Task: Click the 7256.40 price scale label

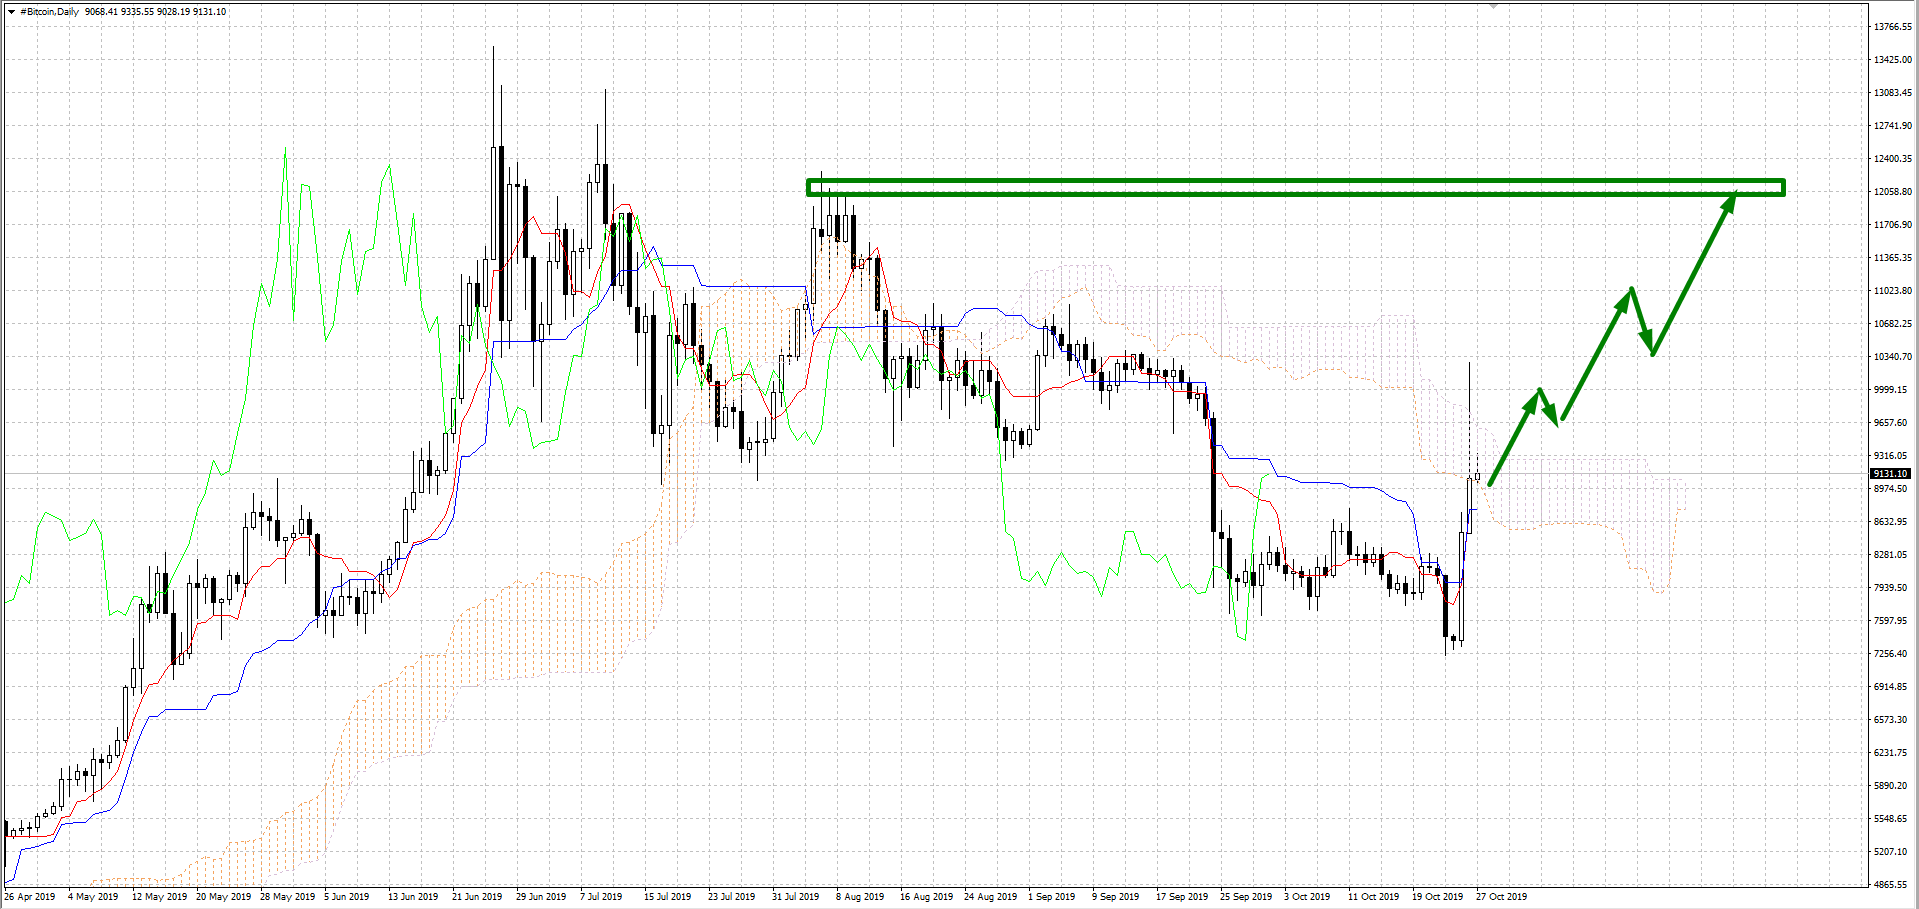Action: pos(1892,654)
